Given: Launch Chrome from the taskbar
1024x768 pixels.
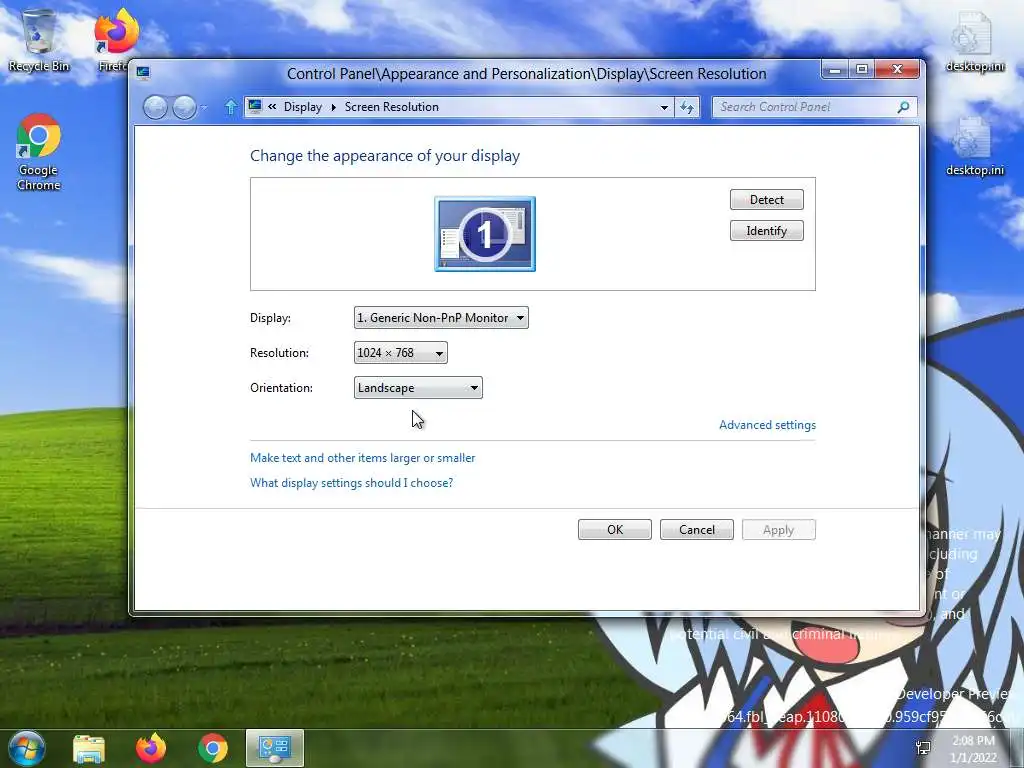Looking at the screenshot, I should coord(213,748).
